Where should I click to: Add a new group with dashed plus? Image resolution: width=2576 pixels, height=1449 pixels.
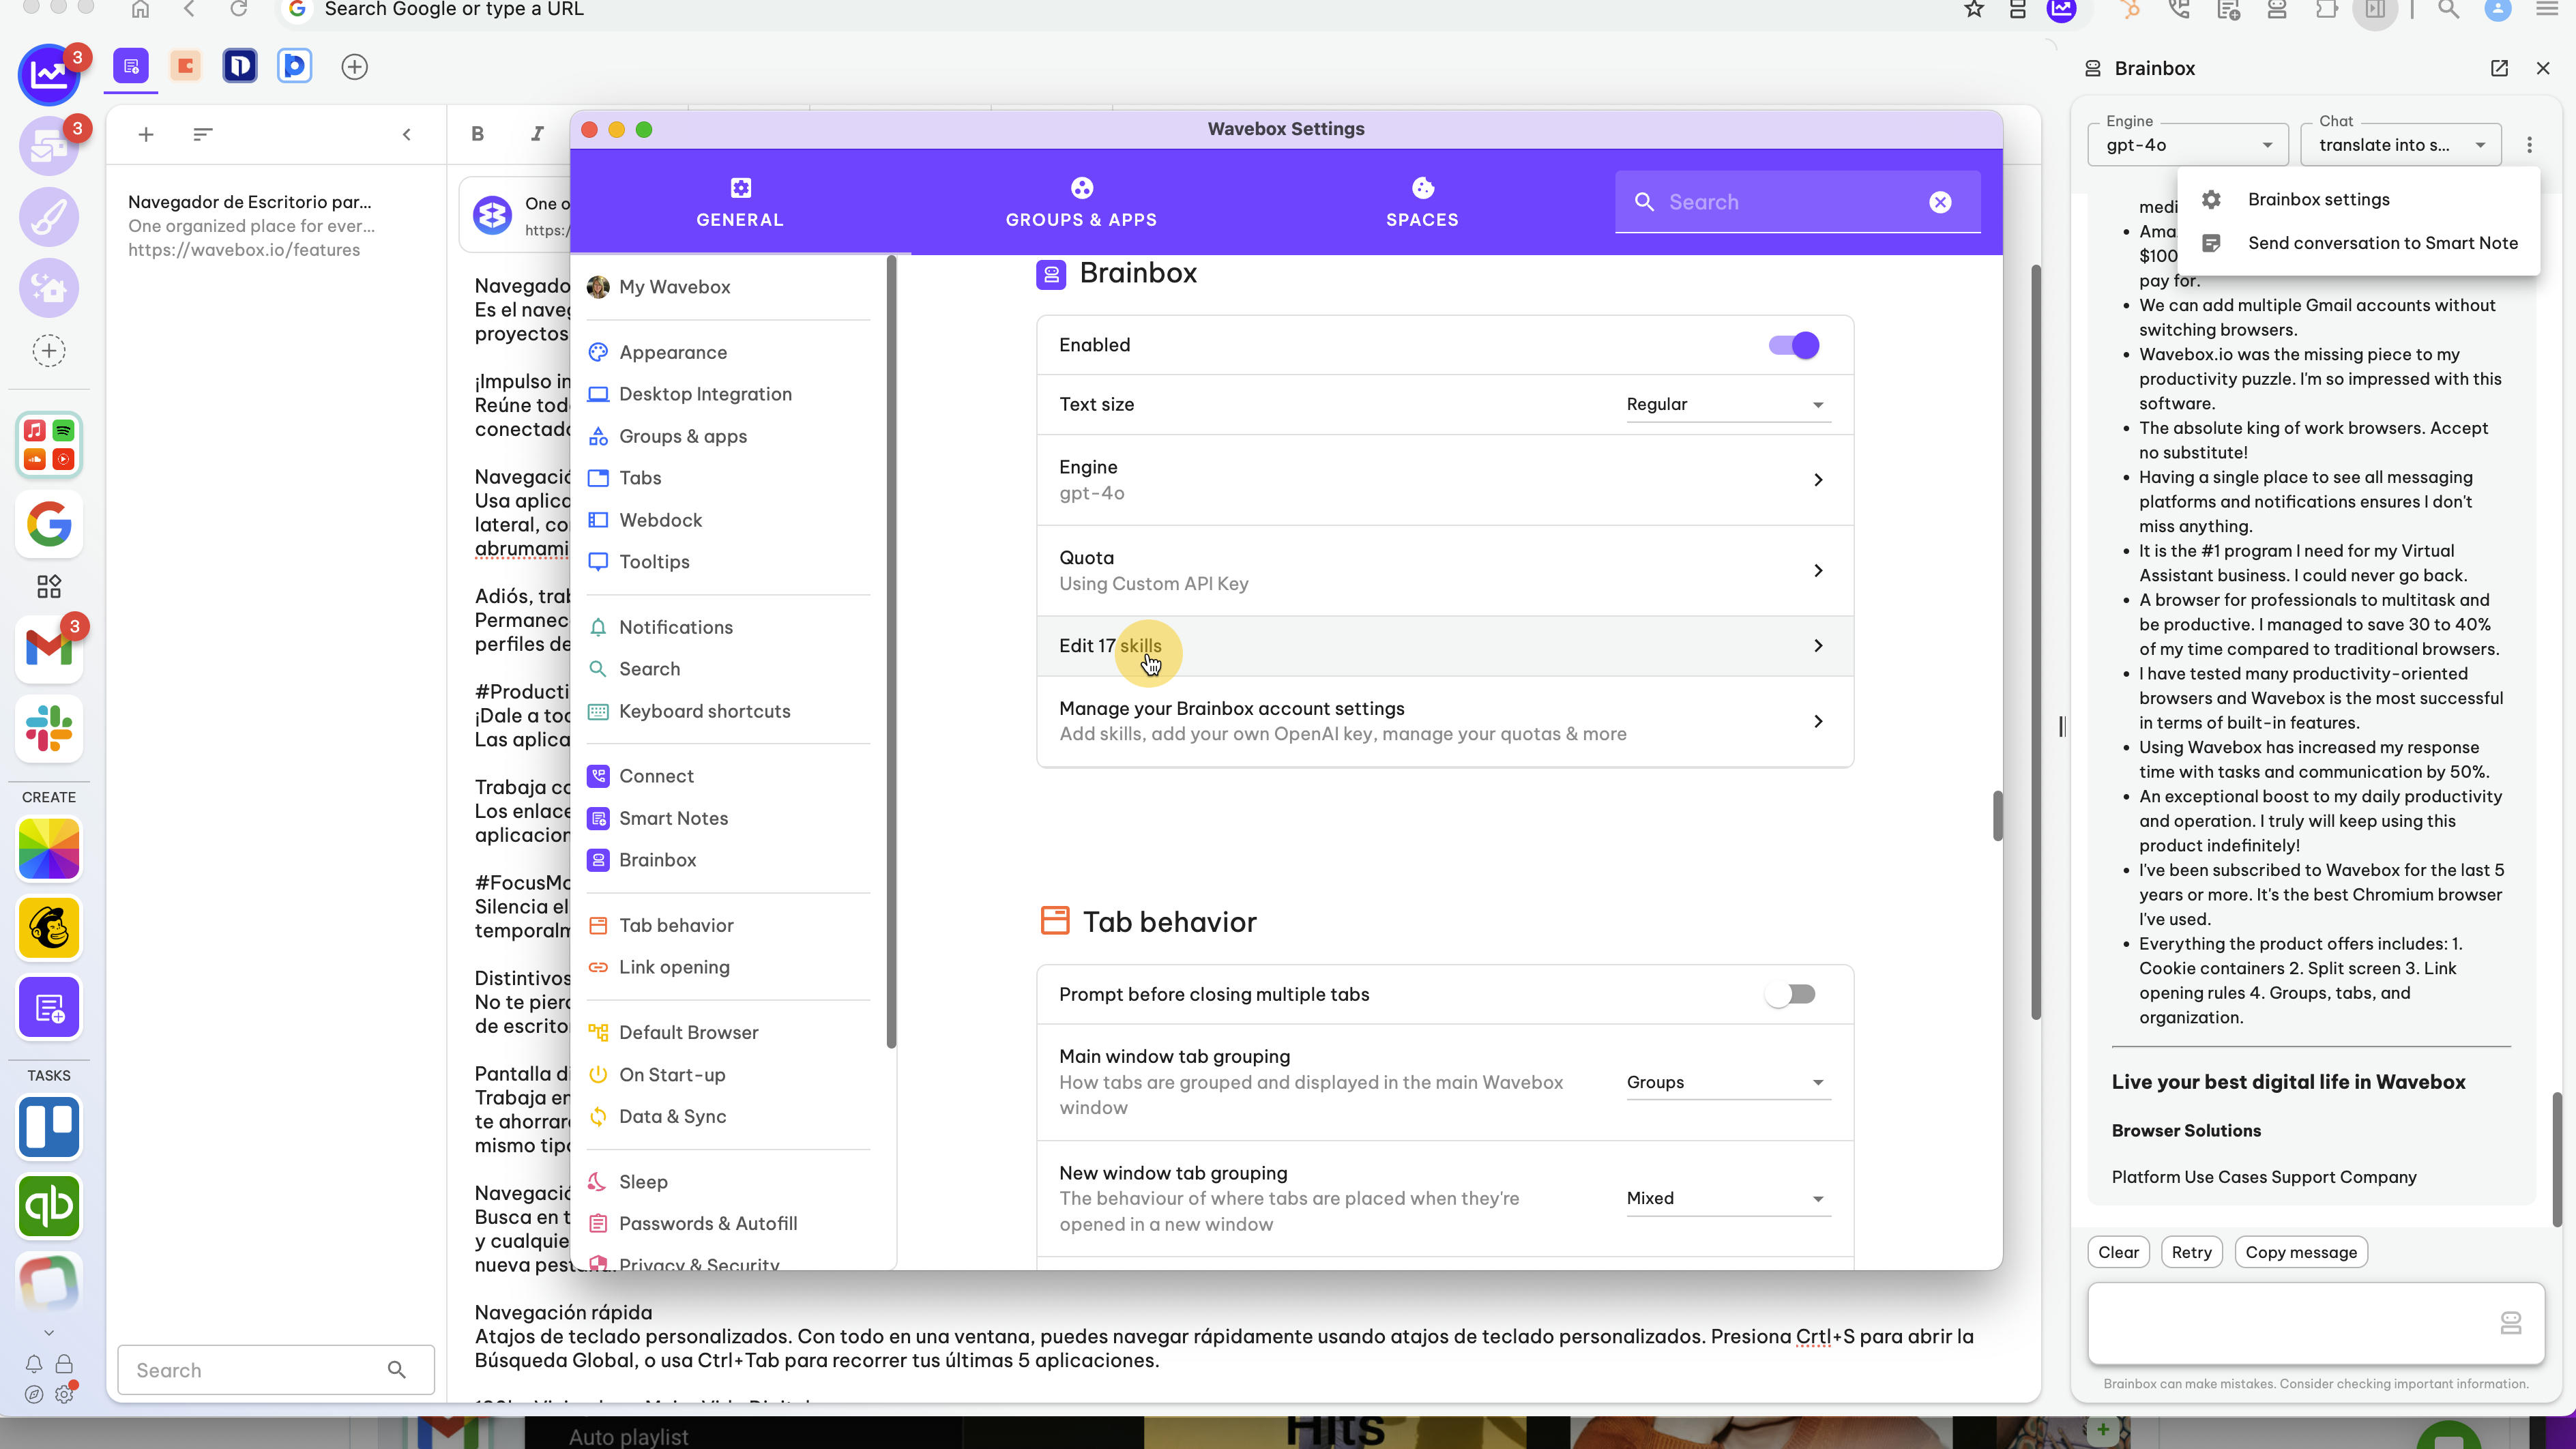49,351
